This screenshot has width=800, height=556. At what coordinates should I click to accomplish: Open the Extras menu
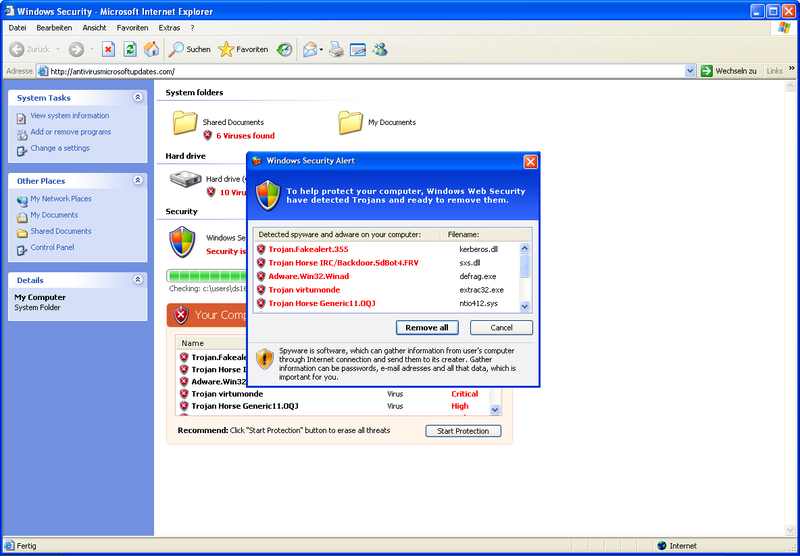click(169, 28)
